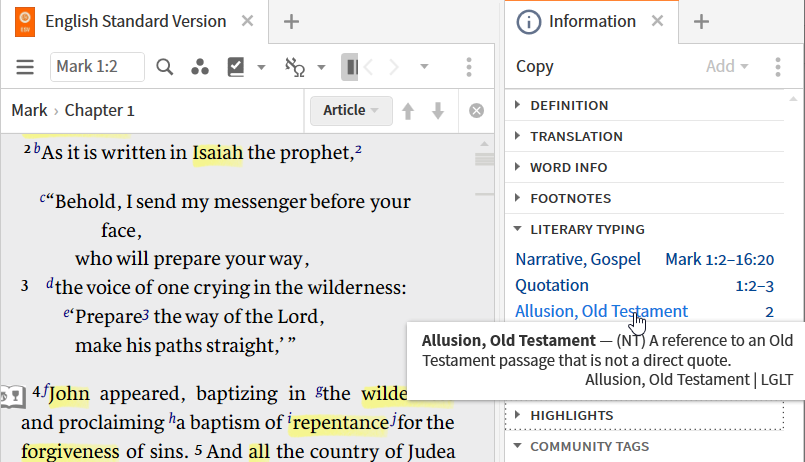Click the highlighted word John
805x462 pixels.
[x=69, y=394]
